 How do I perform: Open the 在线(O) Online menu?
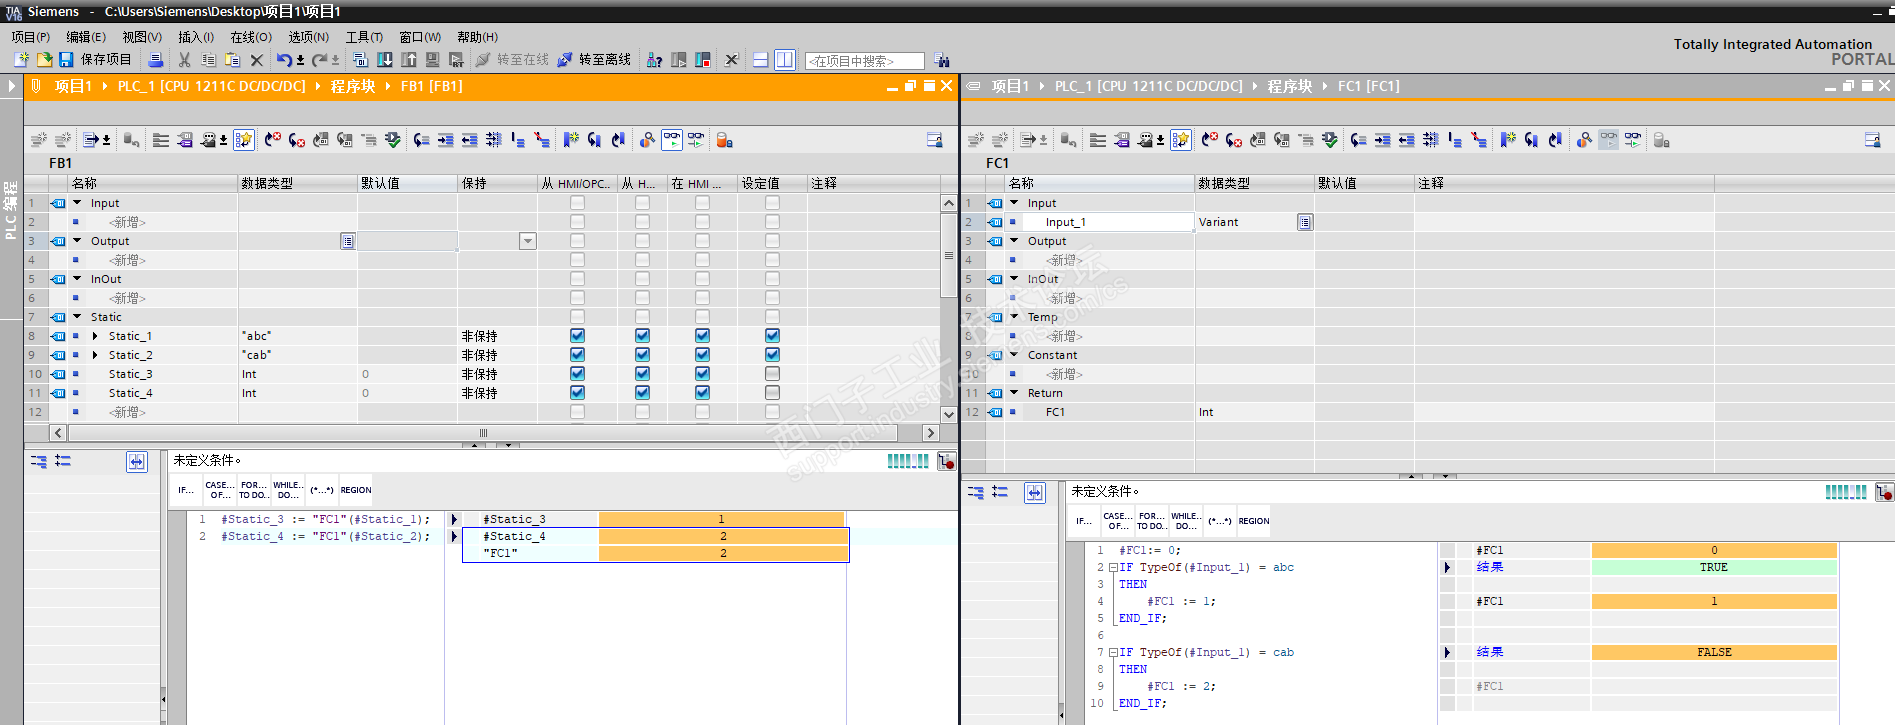tap(251, 37)
